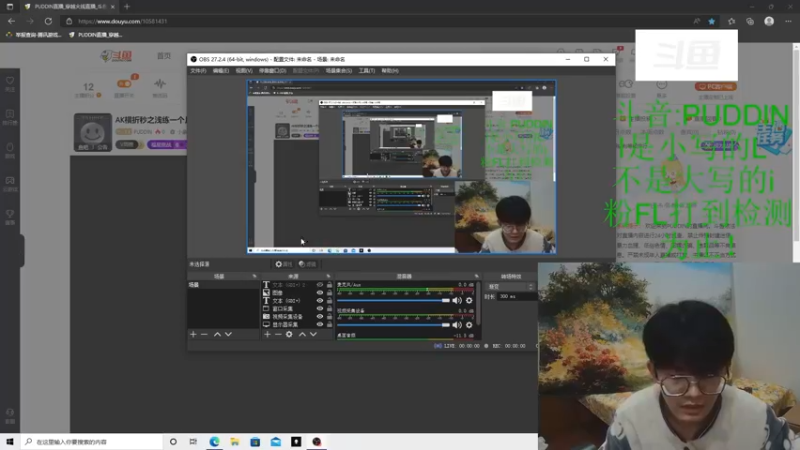Lock the 图像 source
This screenshot has width=800, height=450.
[329, 293]
